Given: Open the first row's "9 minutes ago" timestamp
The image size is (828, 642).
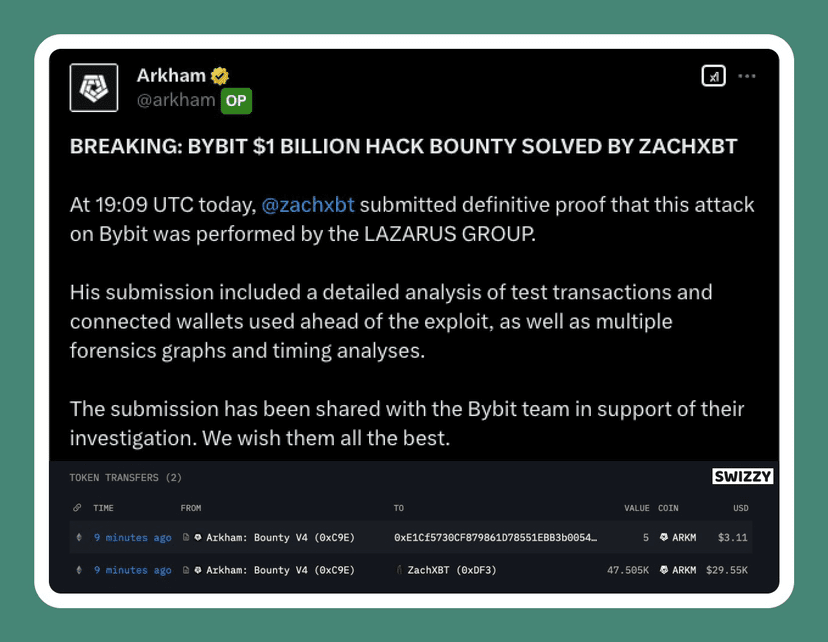Looking at the screenshot, I should tap(133, 538).
